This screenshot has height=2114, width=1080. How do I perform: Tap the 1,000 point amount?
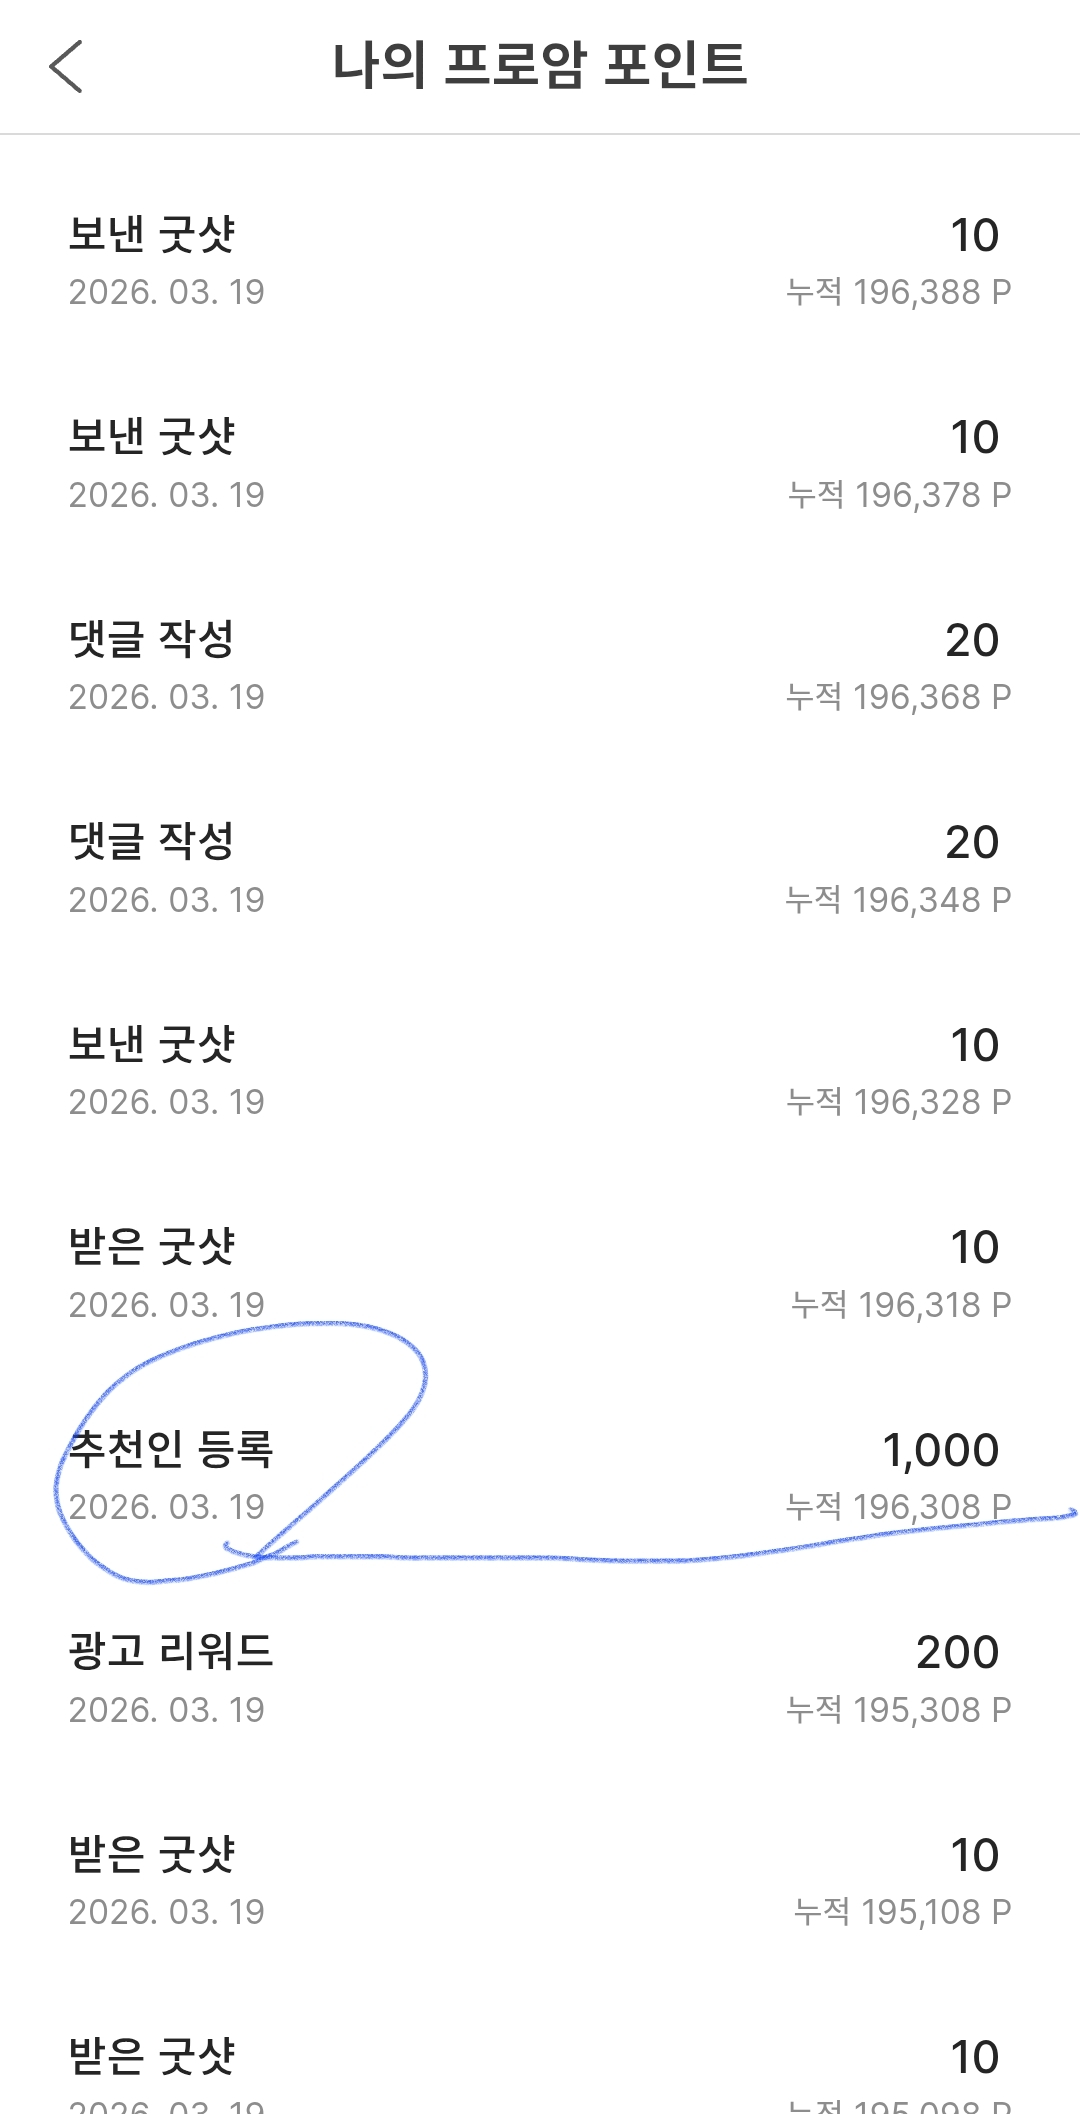[x=940, y=1450]
